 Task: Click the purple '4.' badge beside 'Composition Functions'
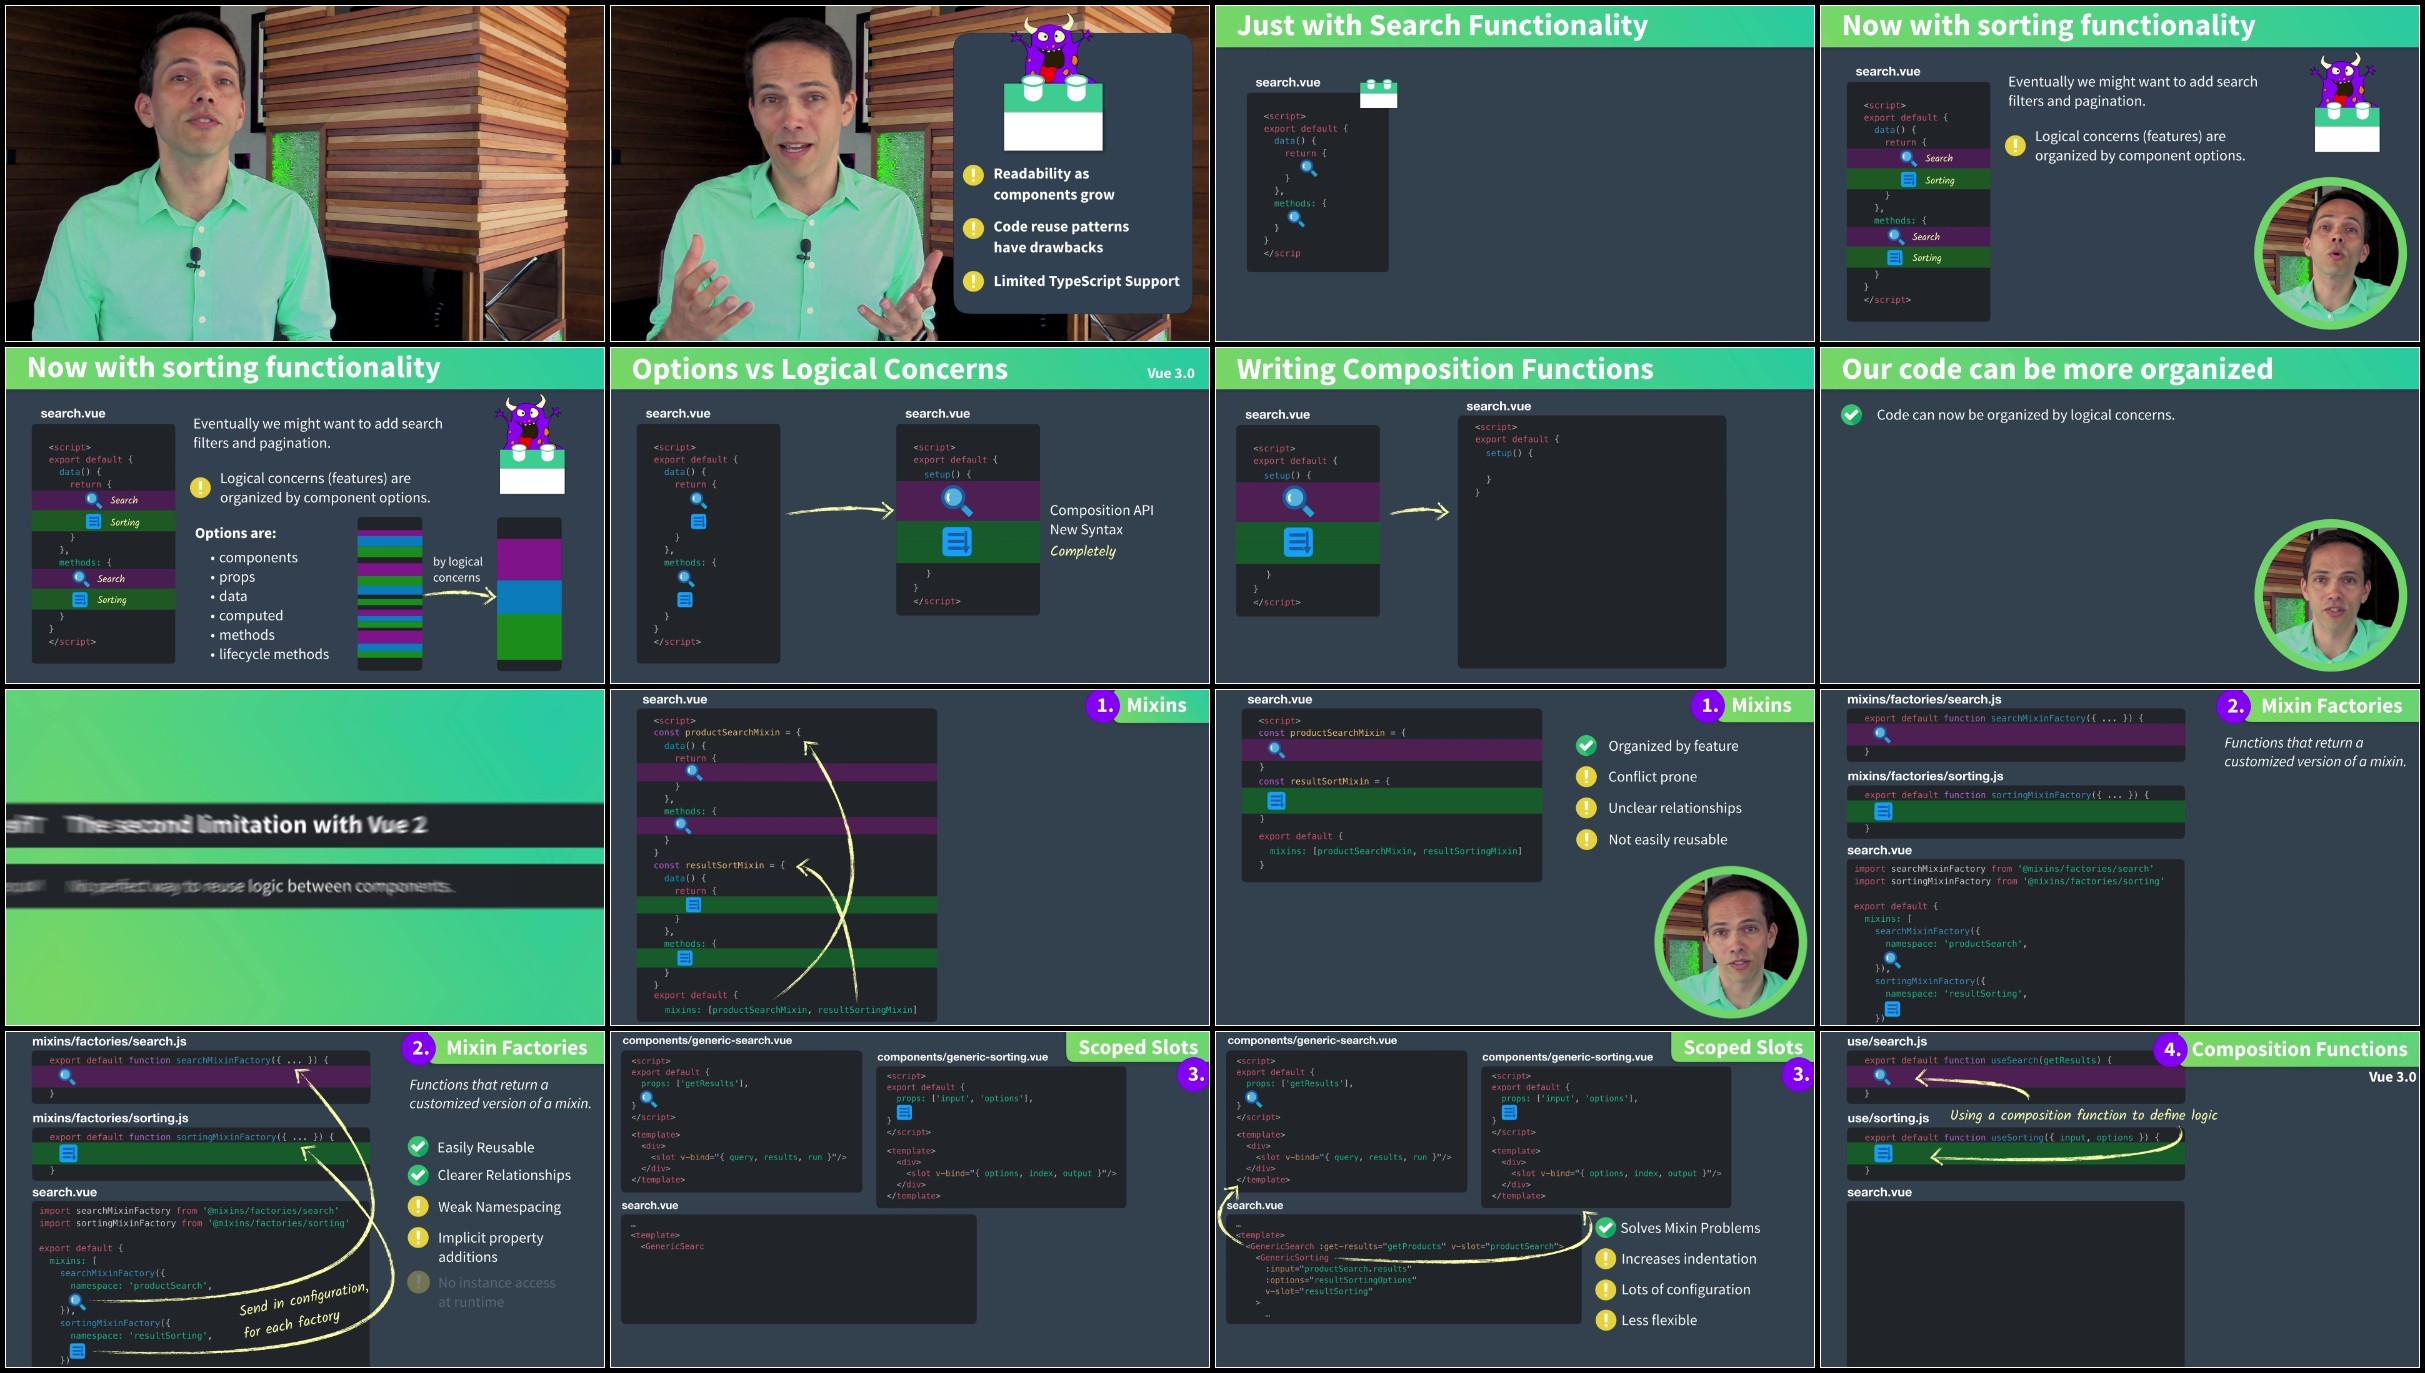[x=2170, y=1050]
